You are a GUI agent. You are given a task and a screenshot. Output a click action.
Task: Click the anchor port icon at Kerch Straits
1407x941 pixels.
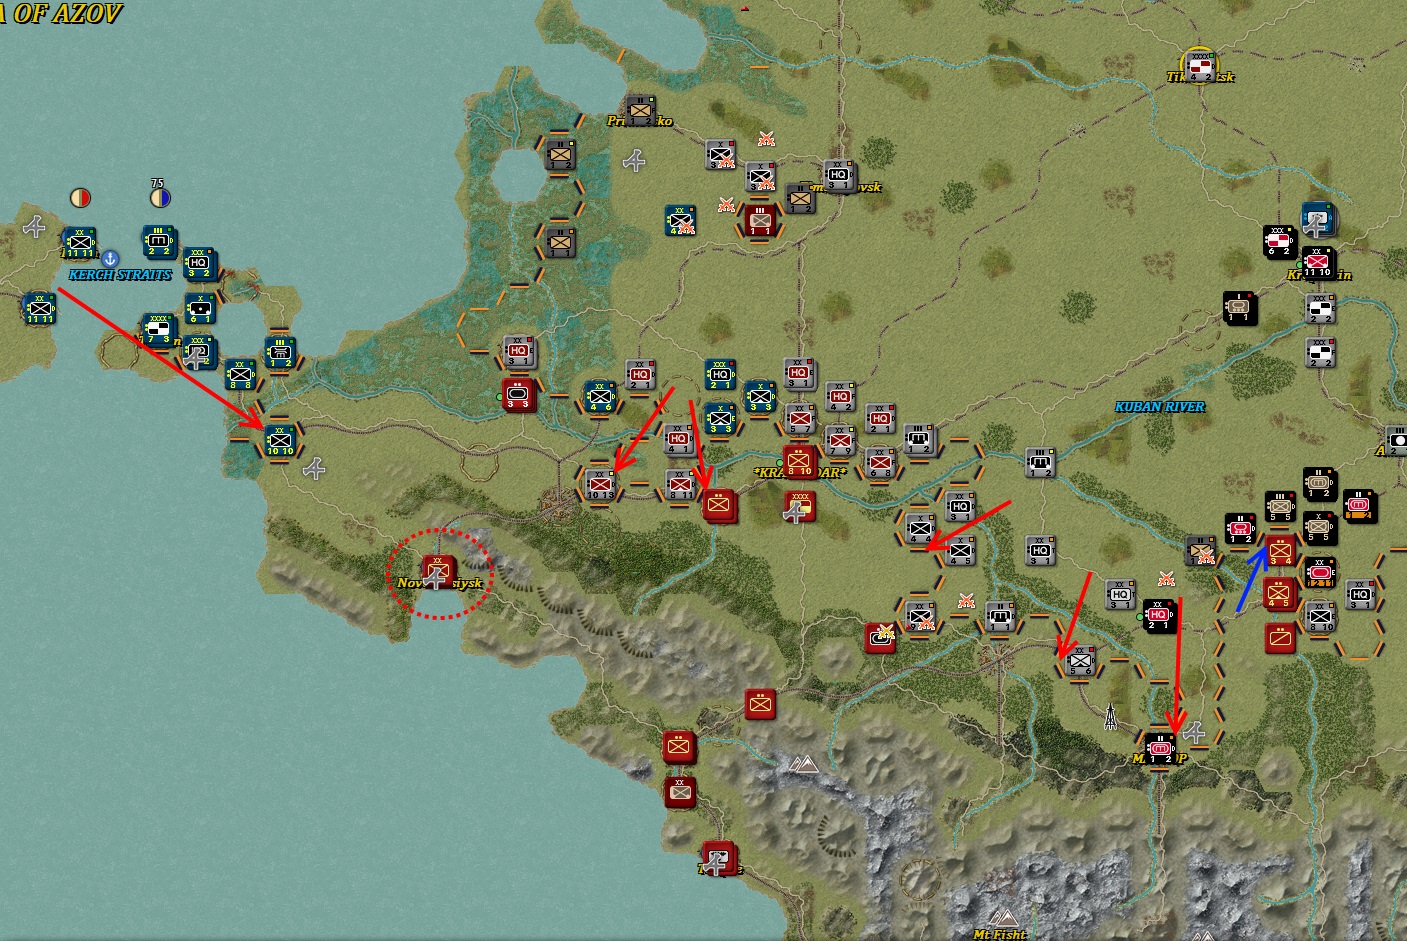[x=111, y=260]
